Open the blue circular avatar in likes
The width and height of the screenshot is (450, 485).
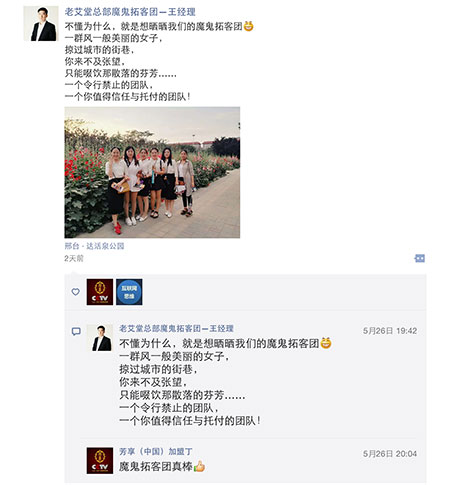pyautogui.click(x=129, y=292)
